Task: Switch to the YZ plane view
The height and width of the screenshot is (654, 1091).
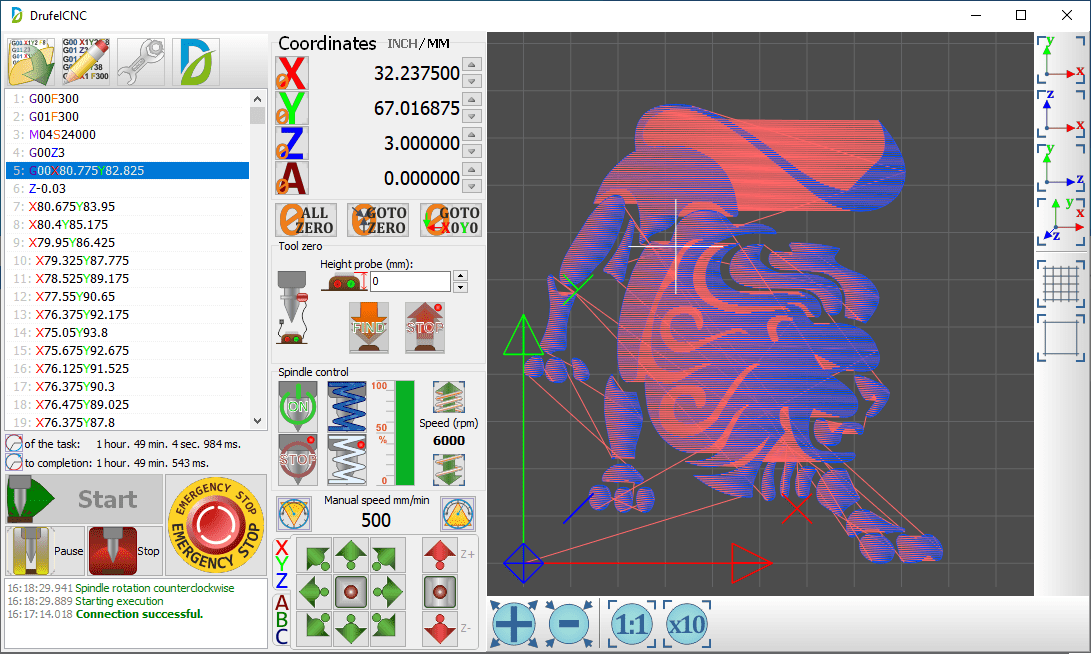Action: tap(1060, 168)
